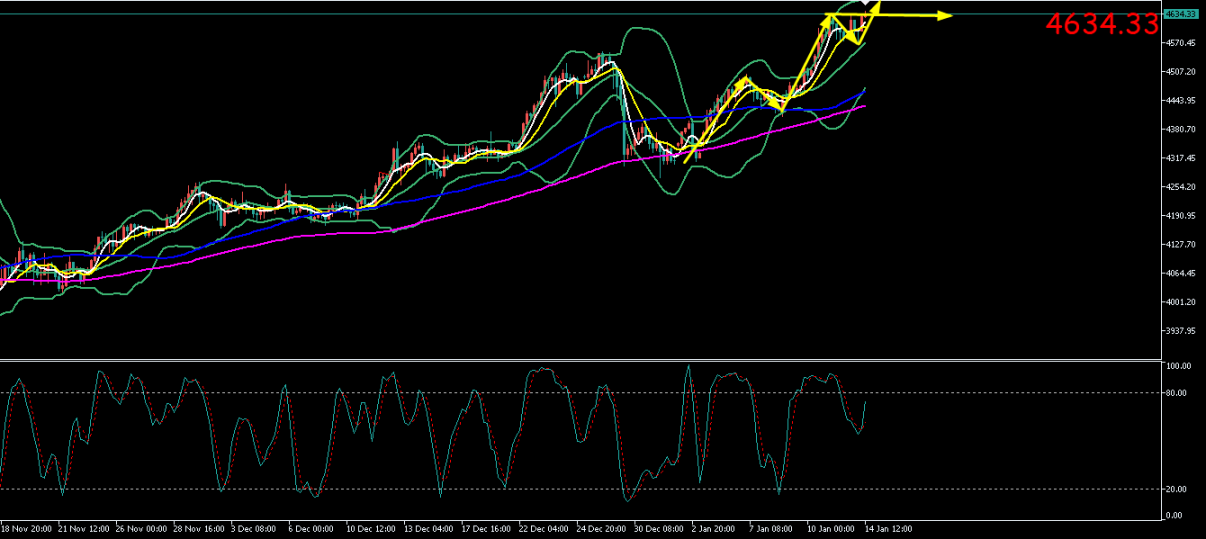Screen dimensions: 1206x539
Task: Click the 80.00 oscillator level label
Action: 1176,393
